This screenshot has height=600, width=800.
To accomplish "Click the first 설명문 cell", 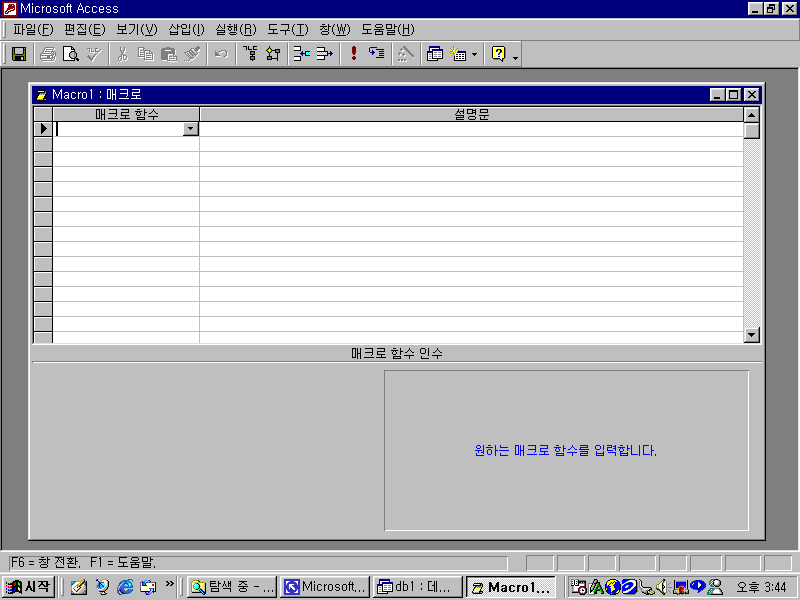I will coord(470,129).
